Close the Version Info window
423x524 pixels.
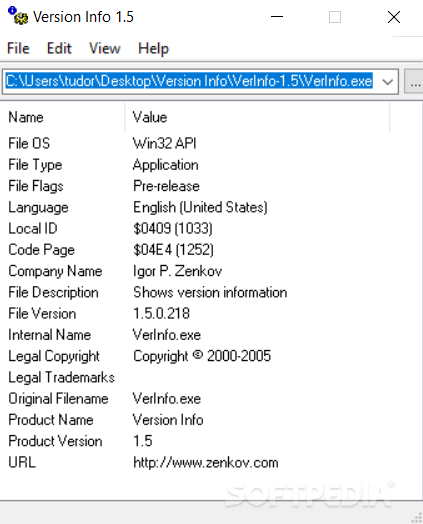pos(394,17)
